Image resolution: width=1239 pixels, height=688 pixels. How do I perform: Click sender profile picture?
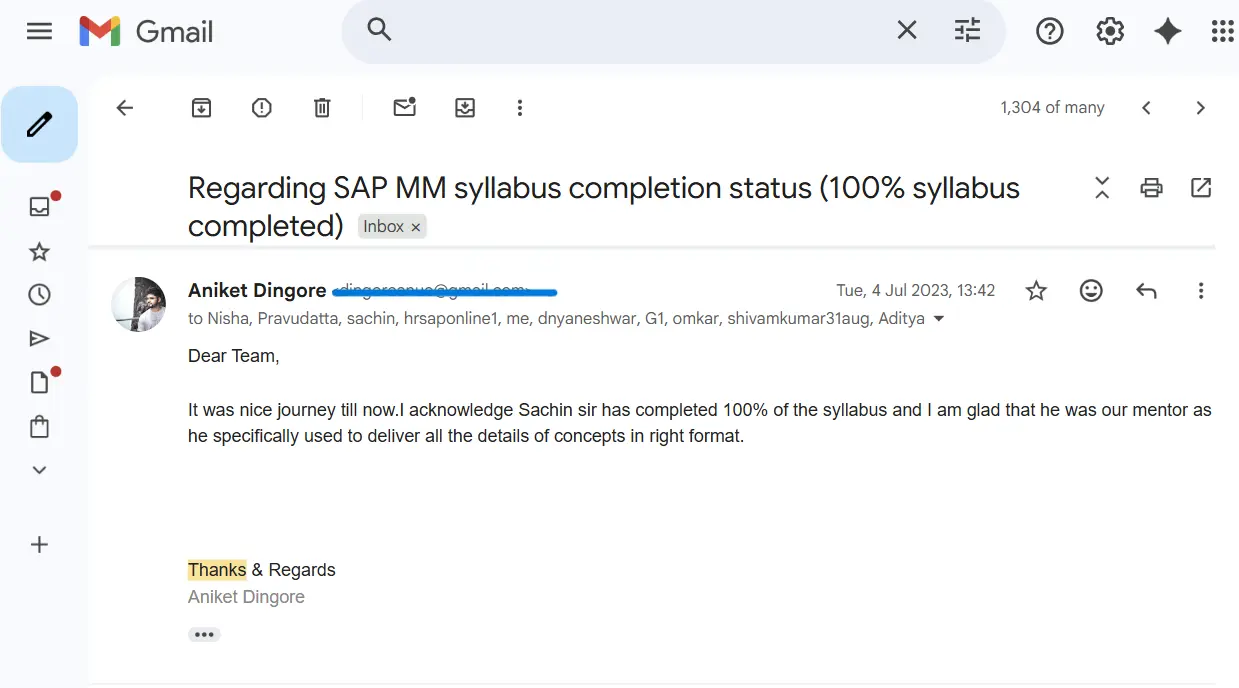[x=138, y=304]
